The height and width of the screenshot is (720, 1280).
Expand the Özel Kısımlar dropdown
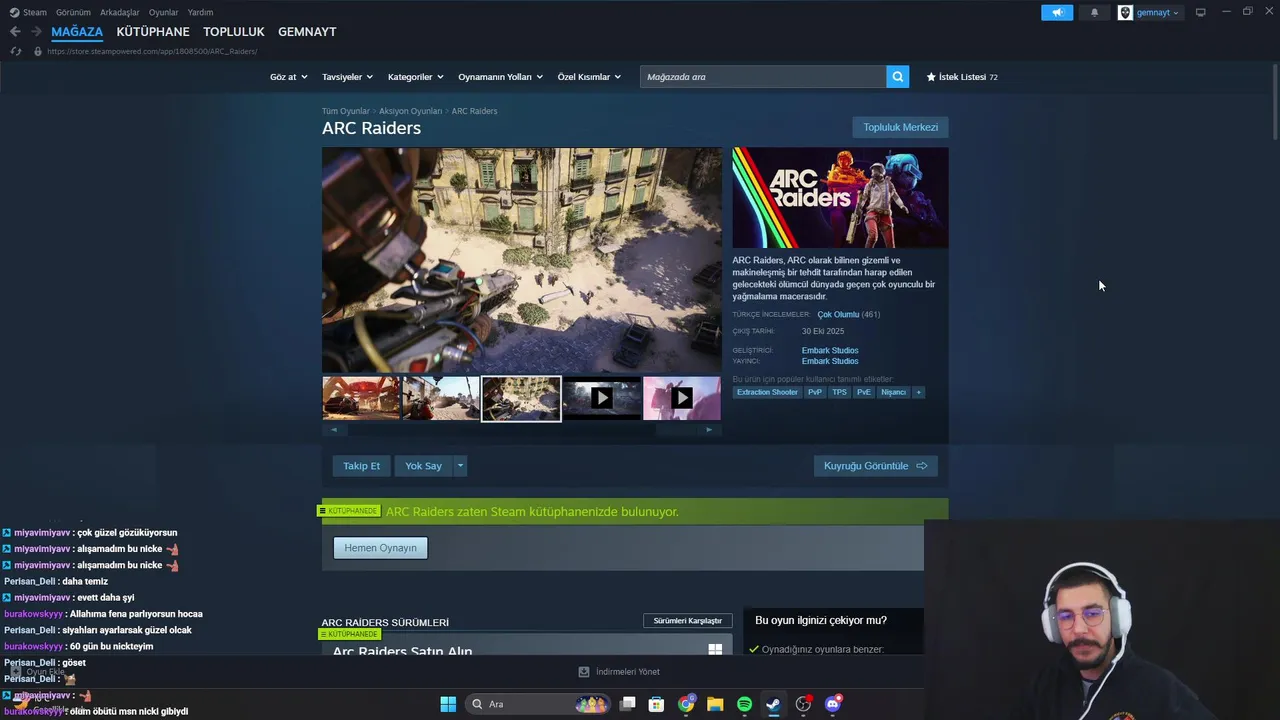click(x=589, y=77)
